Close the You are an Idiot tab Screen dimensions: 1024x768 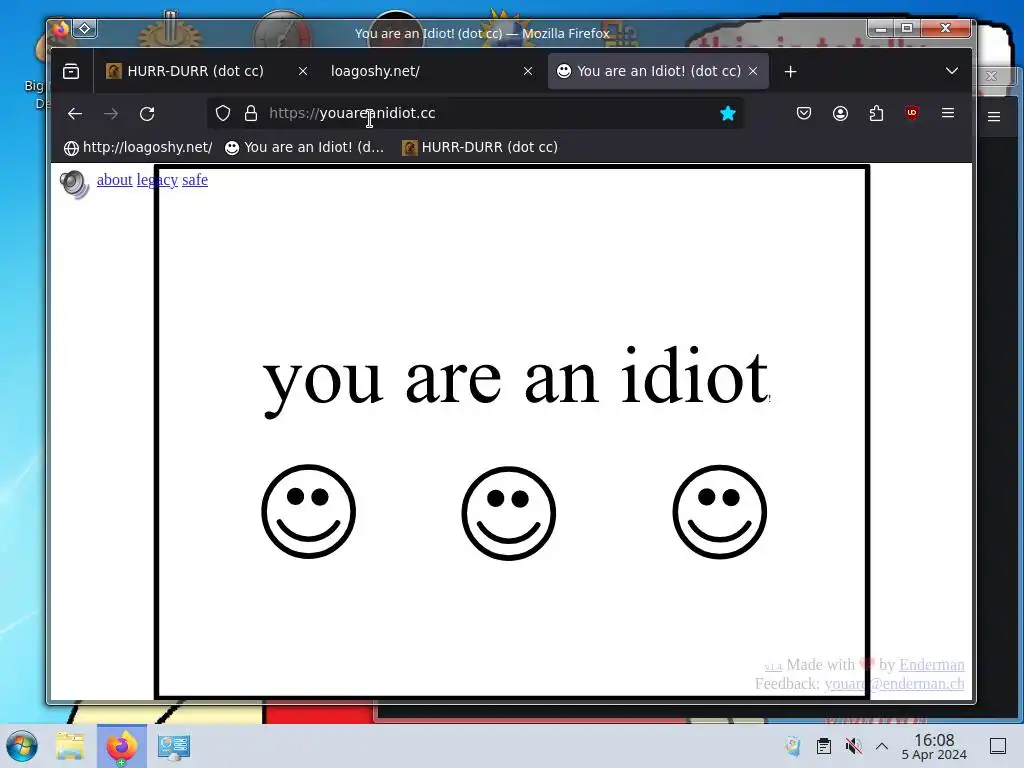tap(753, 71)
